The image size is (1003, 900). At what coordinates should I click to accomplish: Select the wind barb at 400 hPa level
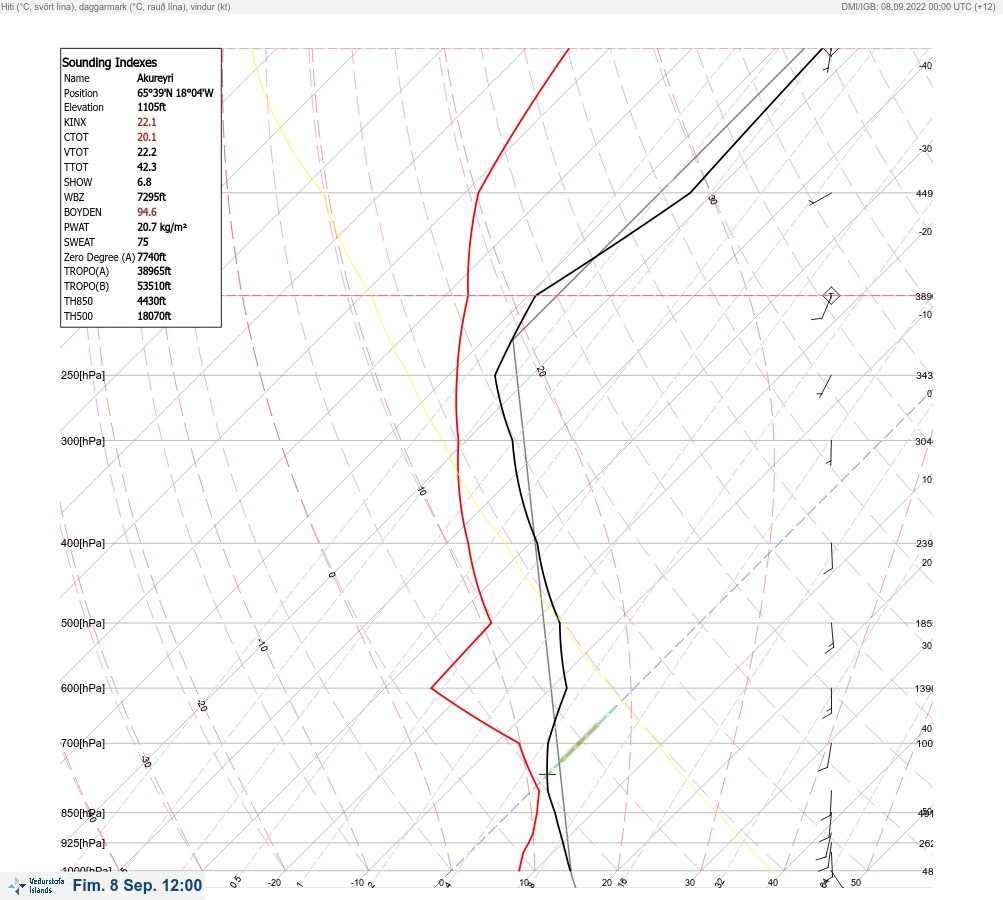pos(829,558)
